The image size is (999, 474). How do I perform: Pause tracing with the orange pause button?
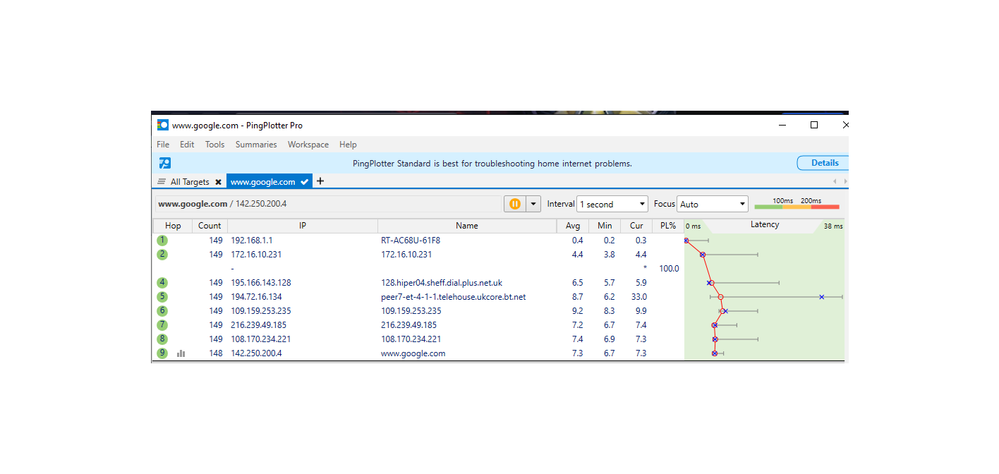click(515, 204)
